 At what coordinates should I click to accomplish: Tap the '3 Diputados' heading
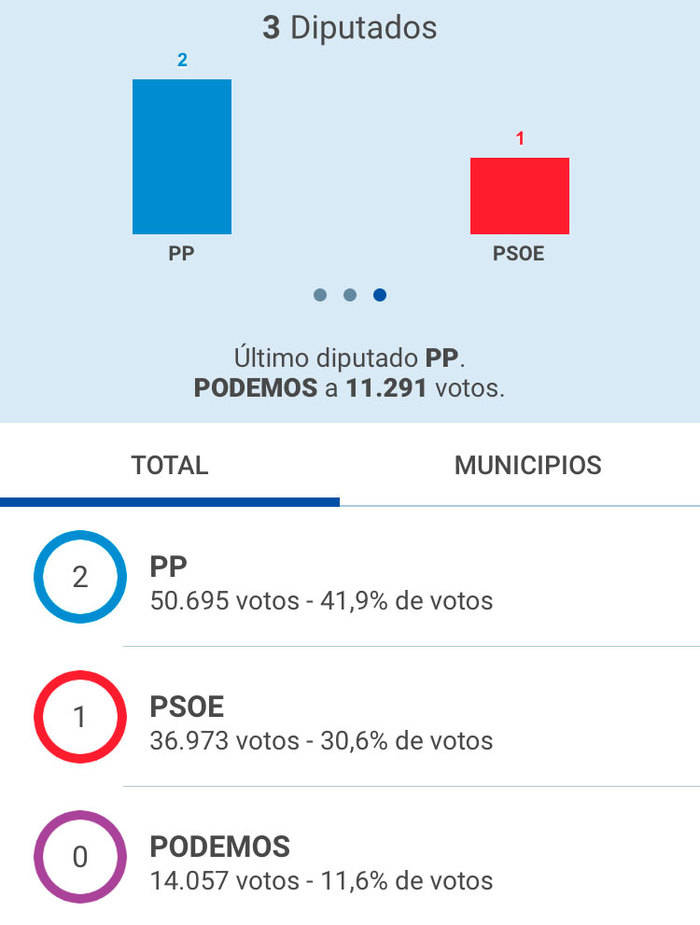click(x=350, y=28)
